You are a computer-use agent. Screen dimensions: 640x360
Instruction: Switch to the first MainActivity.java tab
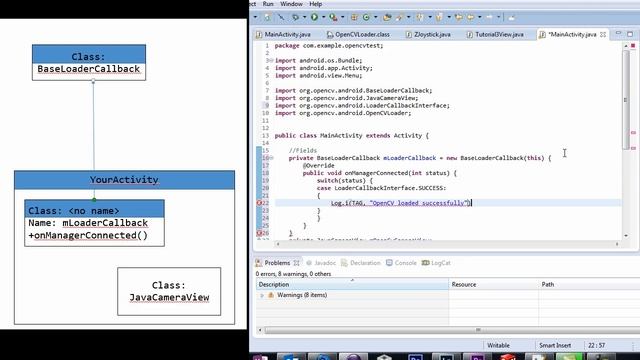[x=283, y=35]
